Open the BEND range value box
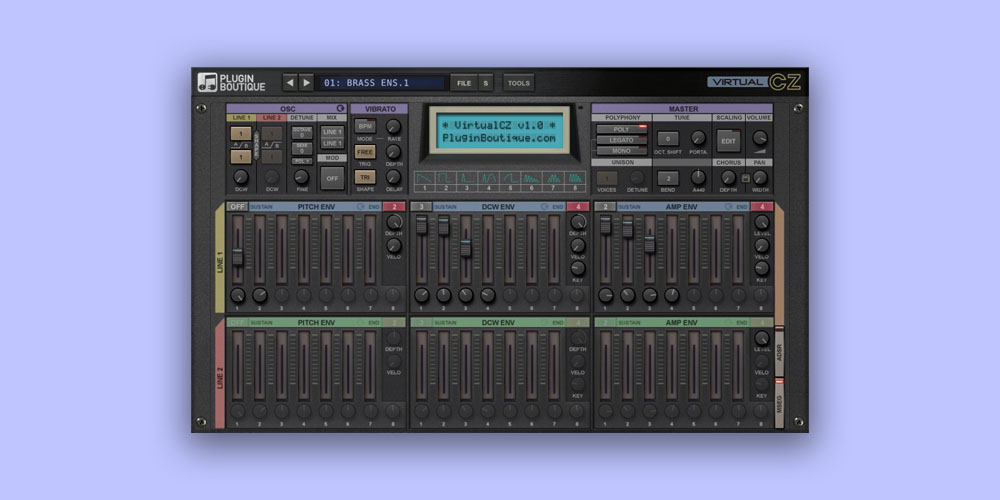 pyautogui.click(x=668, y=178)
